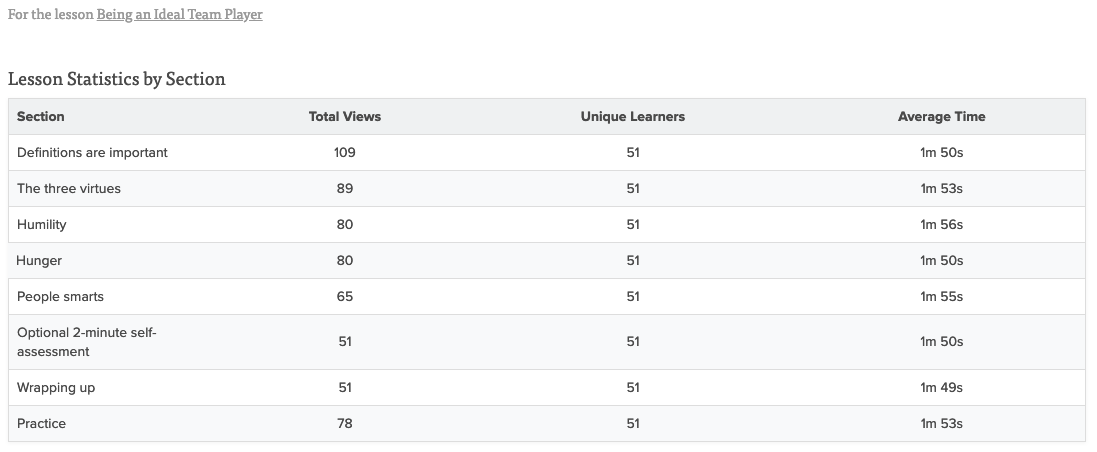Click the Section column header

coord(41,117)
